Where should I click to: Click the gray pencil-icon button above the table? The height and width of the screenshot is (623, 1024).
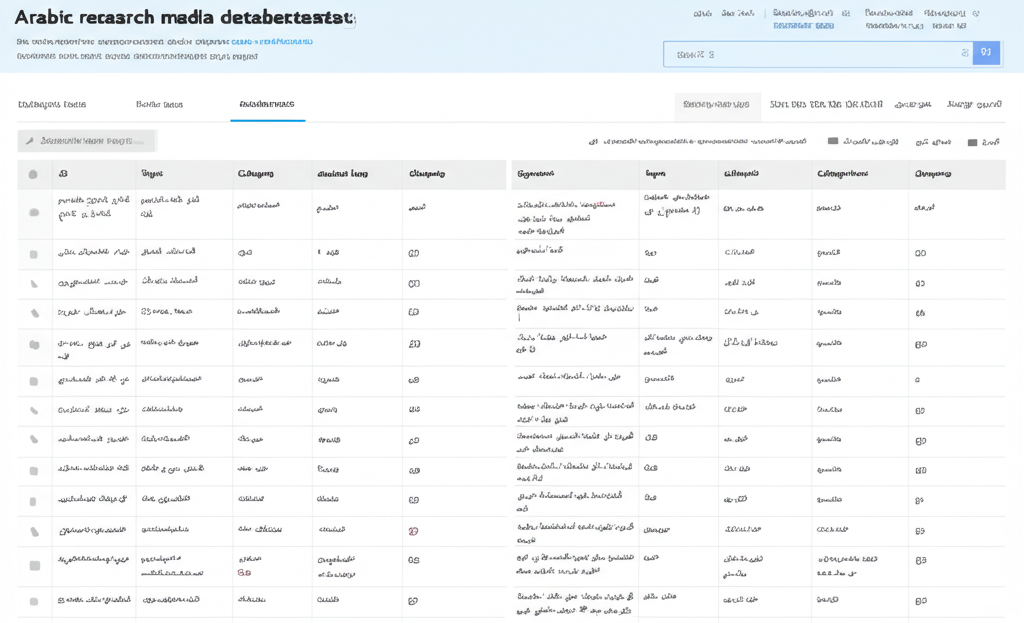click(x=86, y=141)
